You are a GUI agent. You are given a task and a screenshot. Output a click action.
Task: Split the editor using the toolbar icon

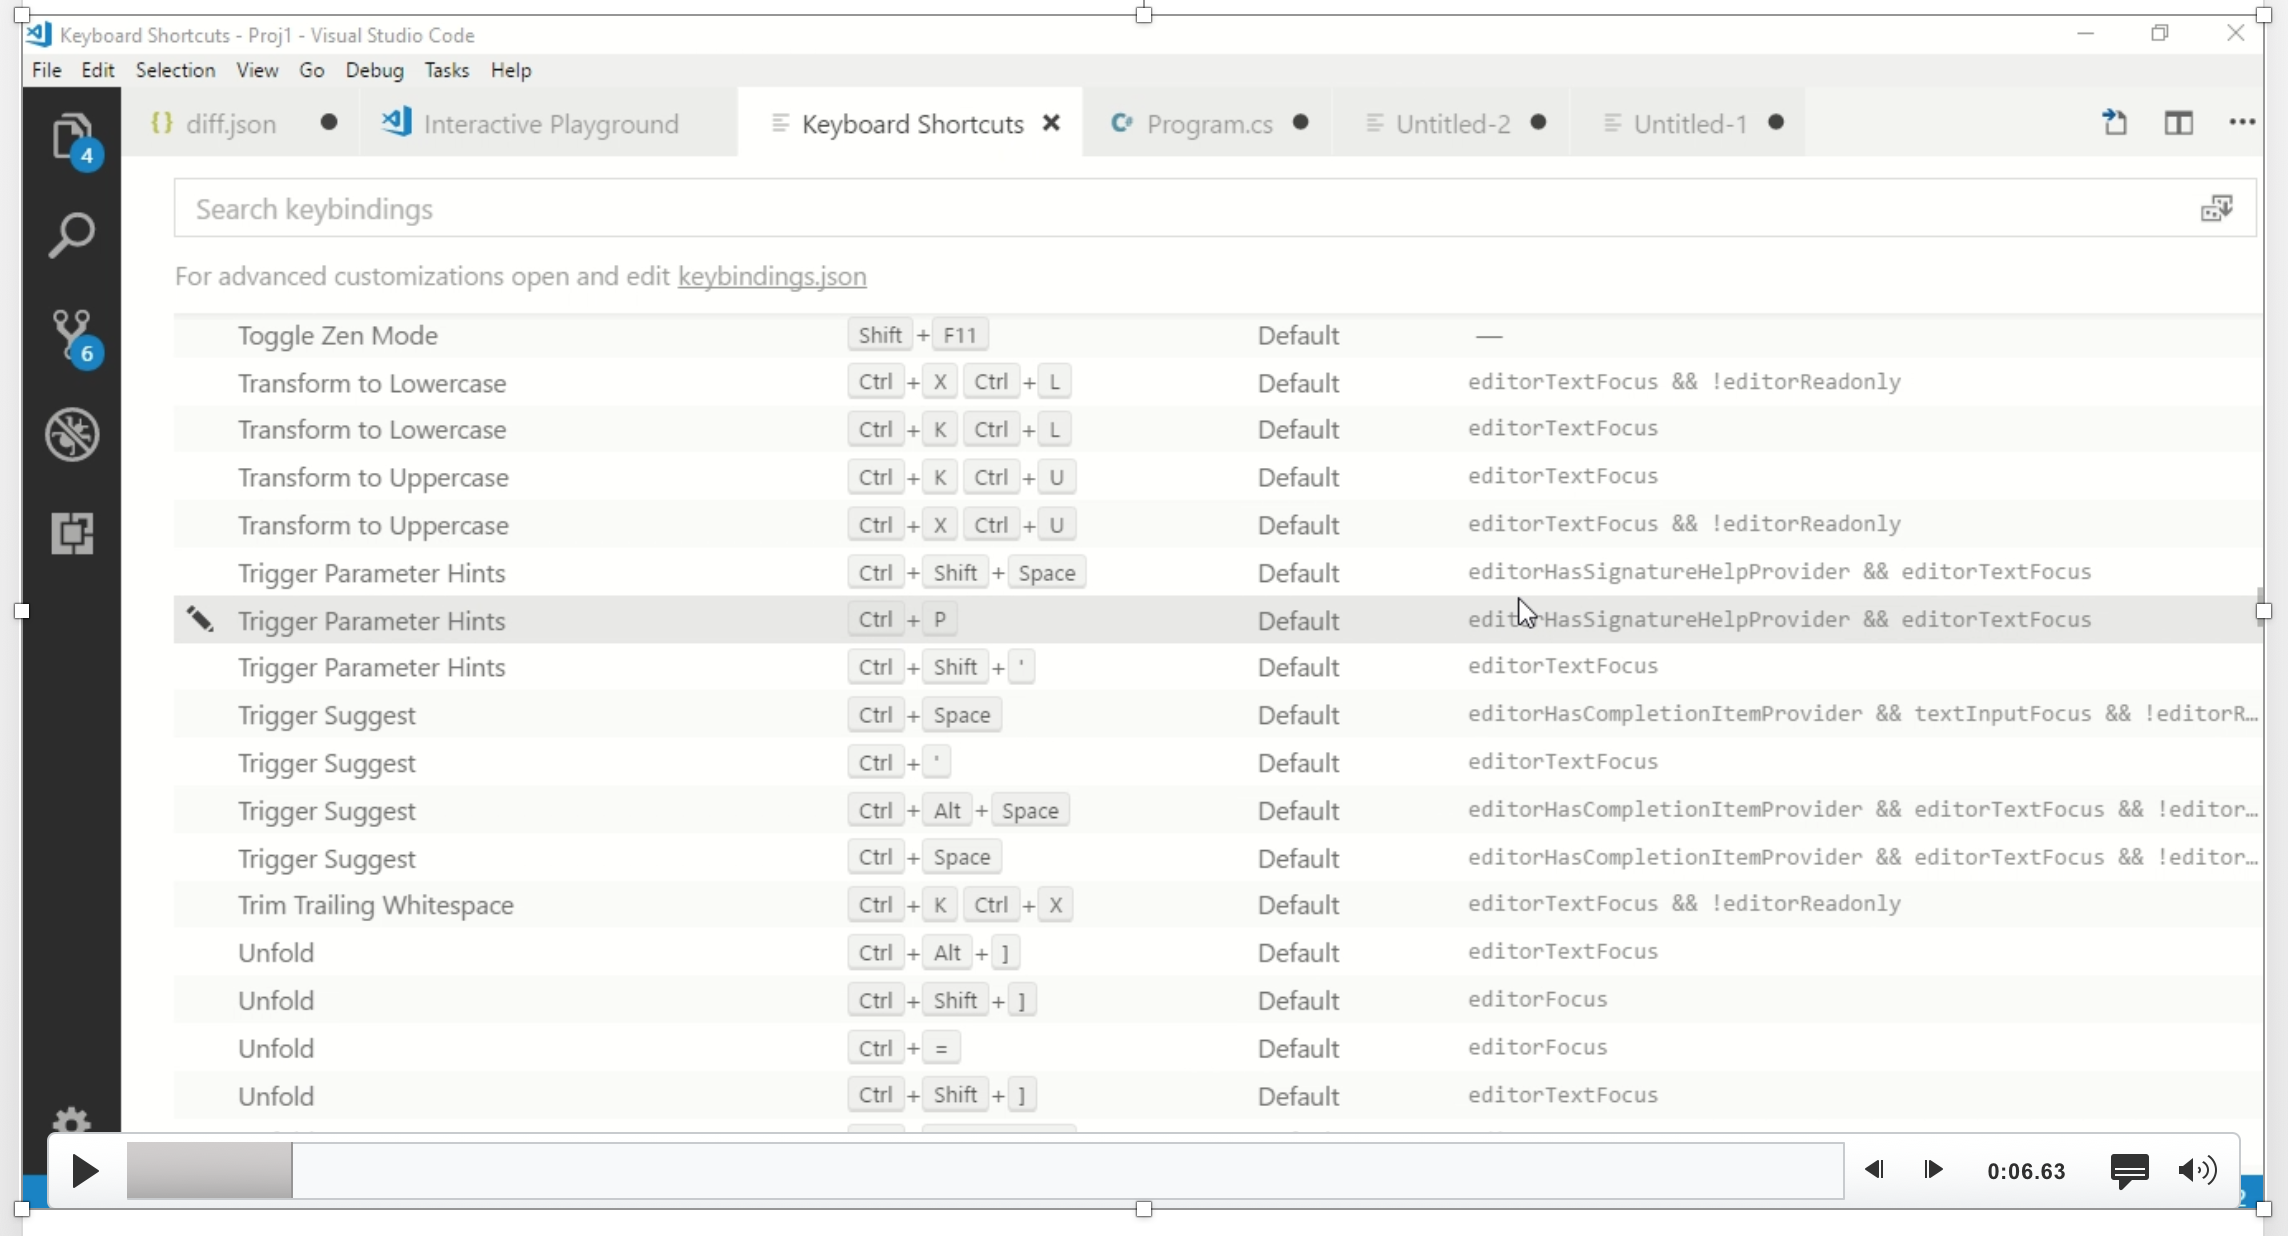[x=2179, y=122]
